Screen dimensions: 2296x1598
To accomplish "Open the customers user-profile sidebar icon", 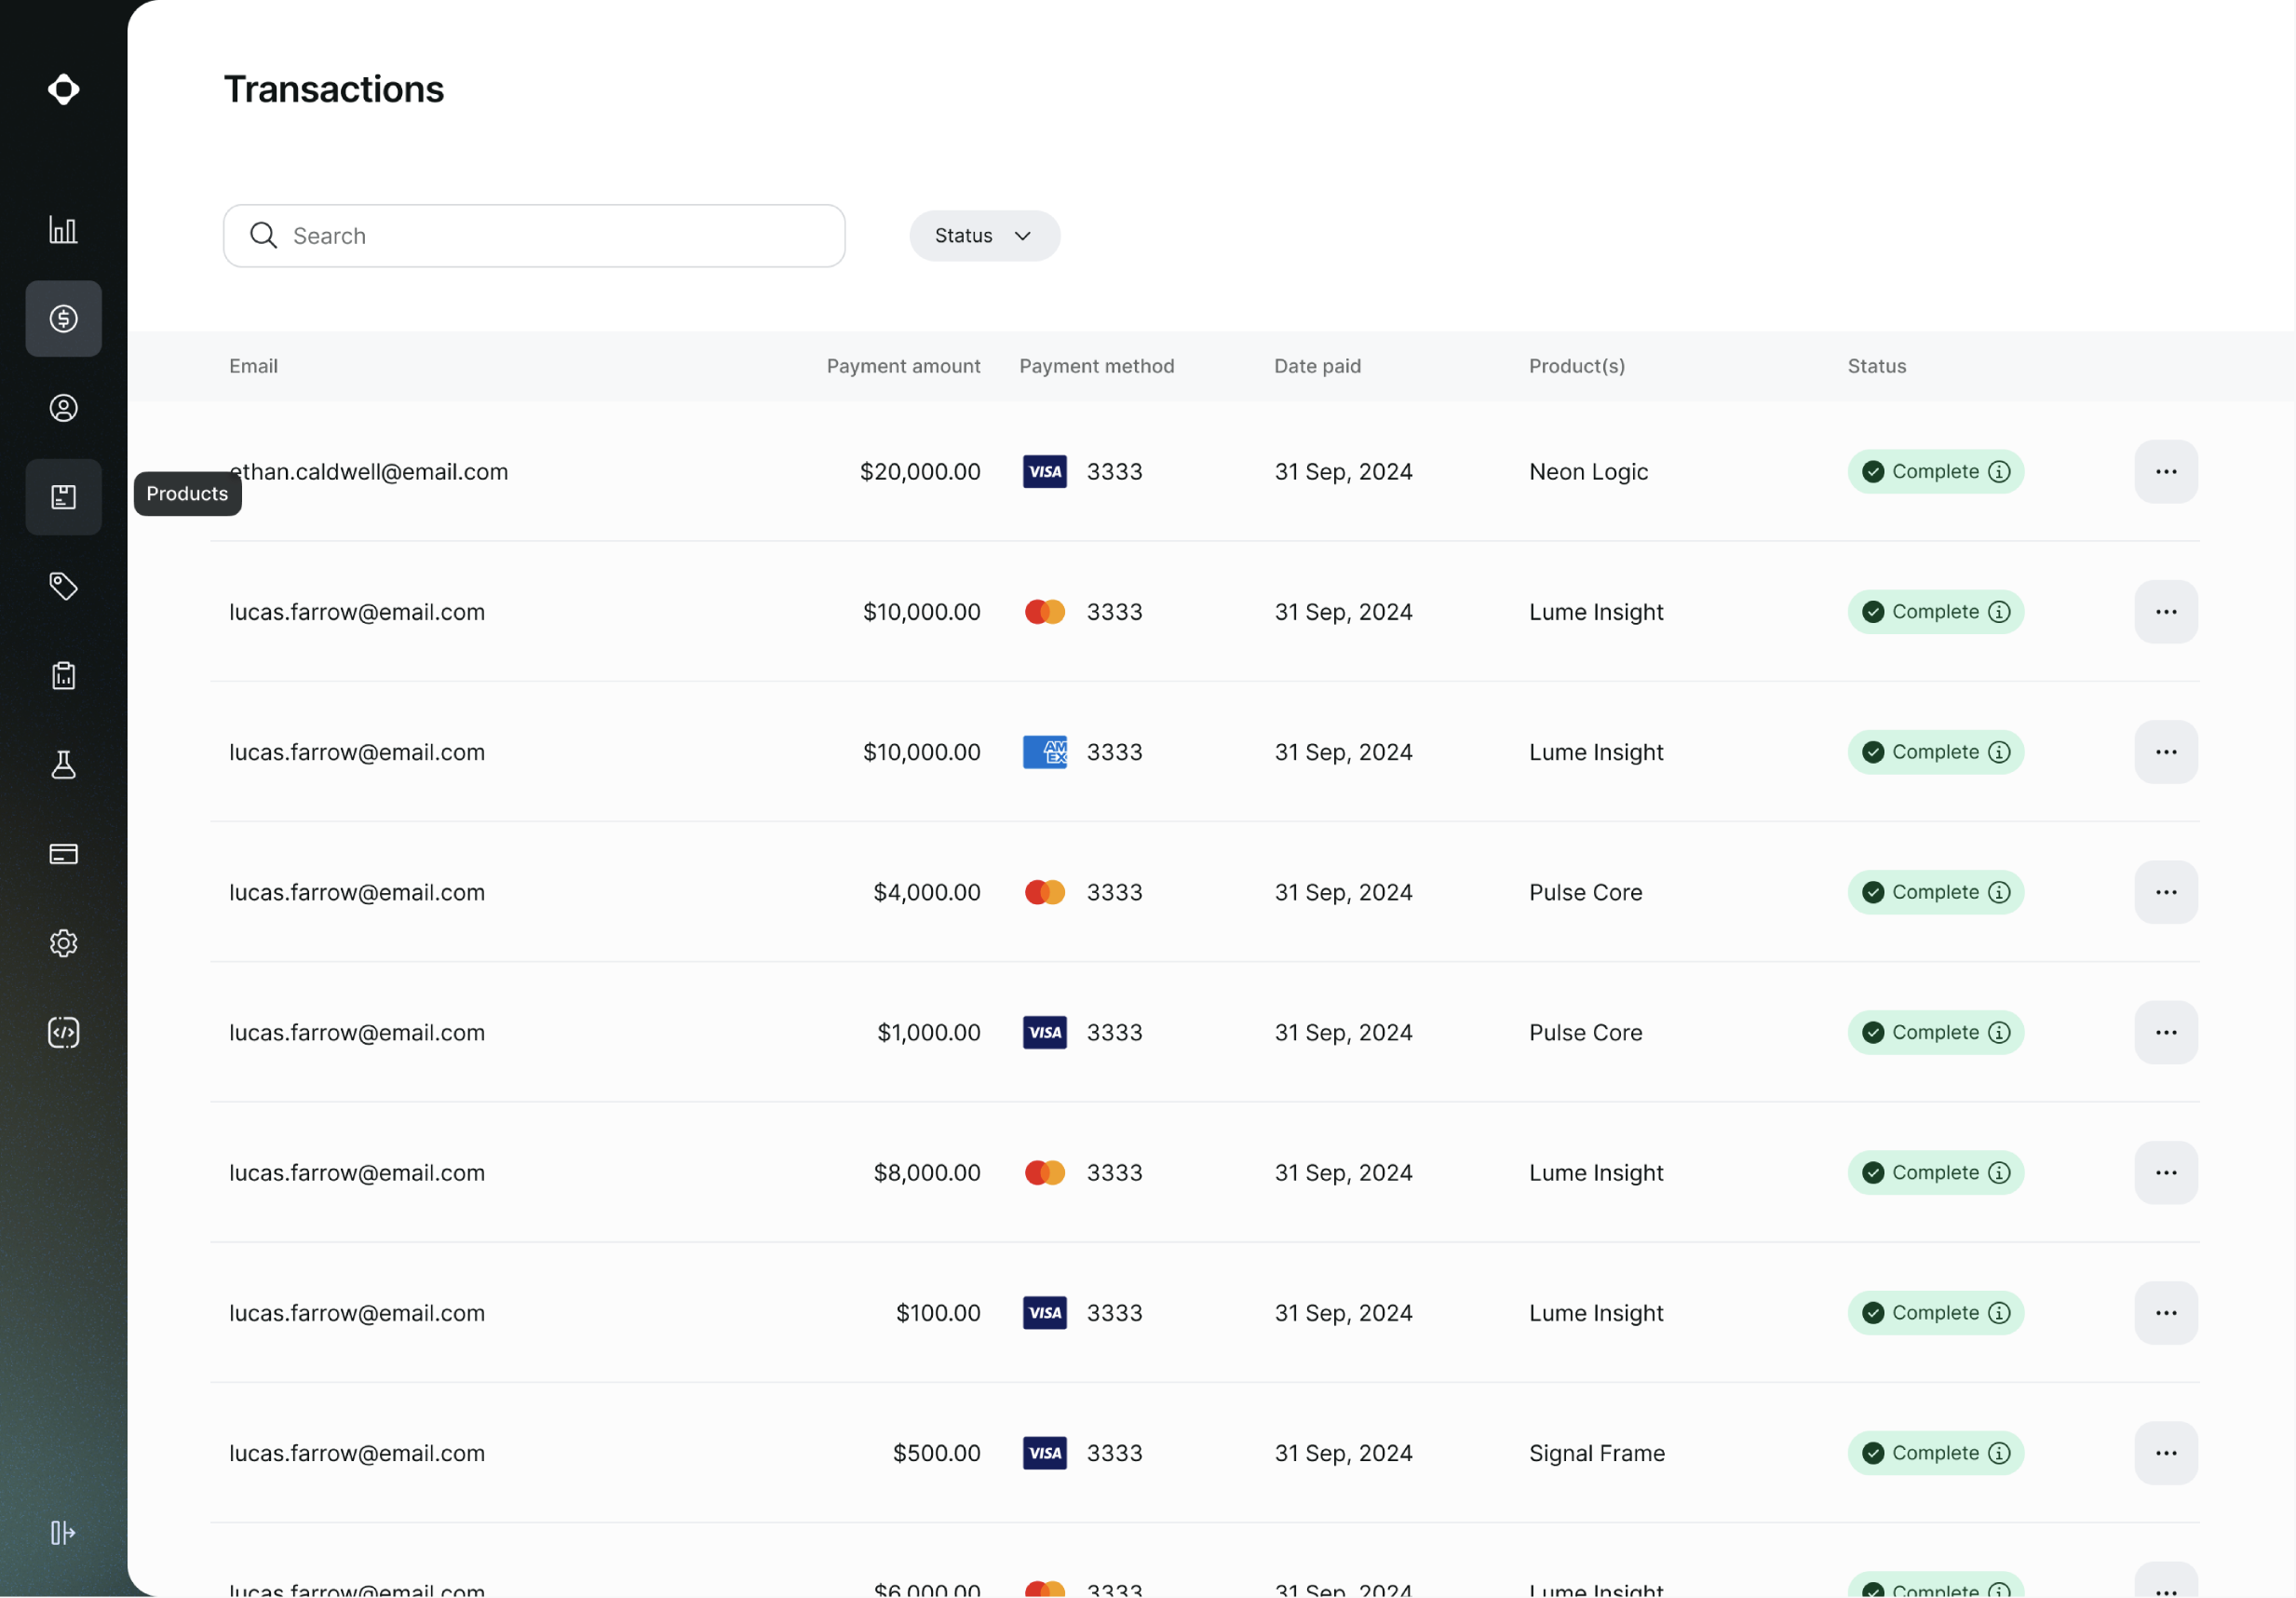I will 63,408.
